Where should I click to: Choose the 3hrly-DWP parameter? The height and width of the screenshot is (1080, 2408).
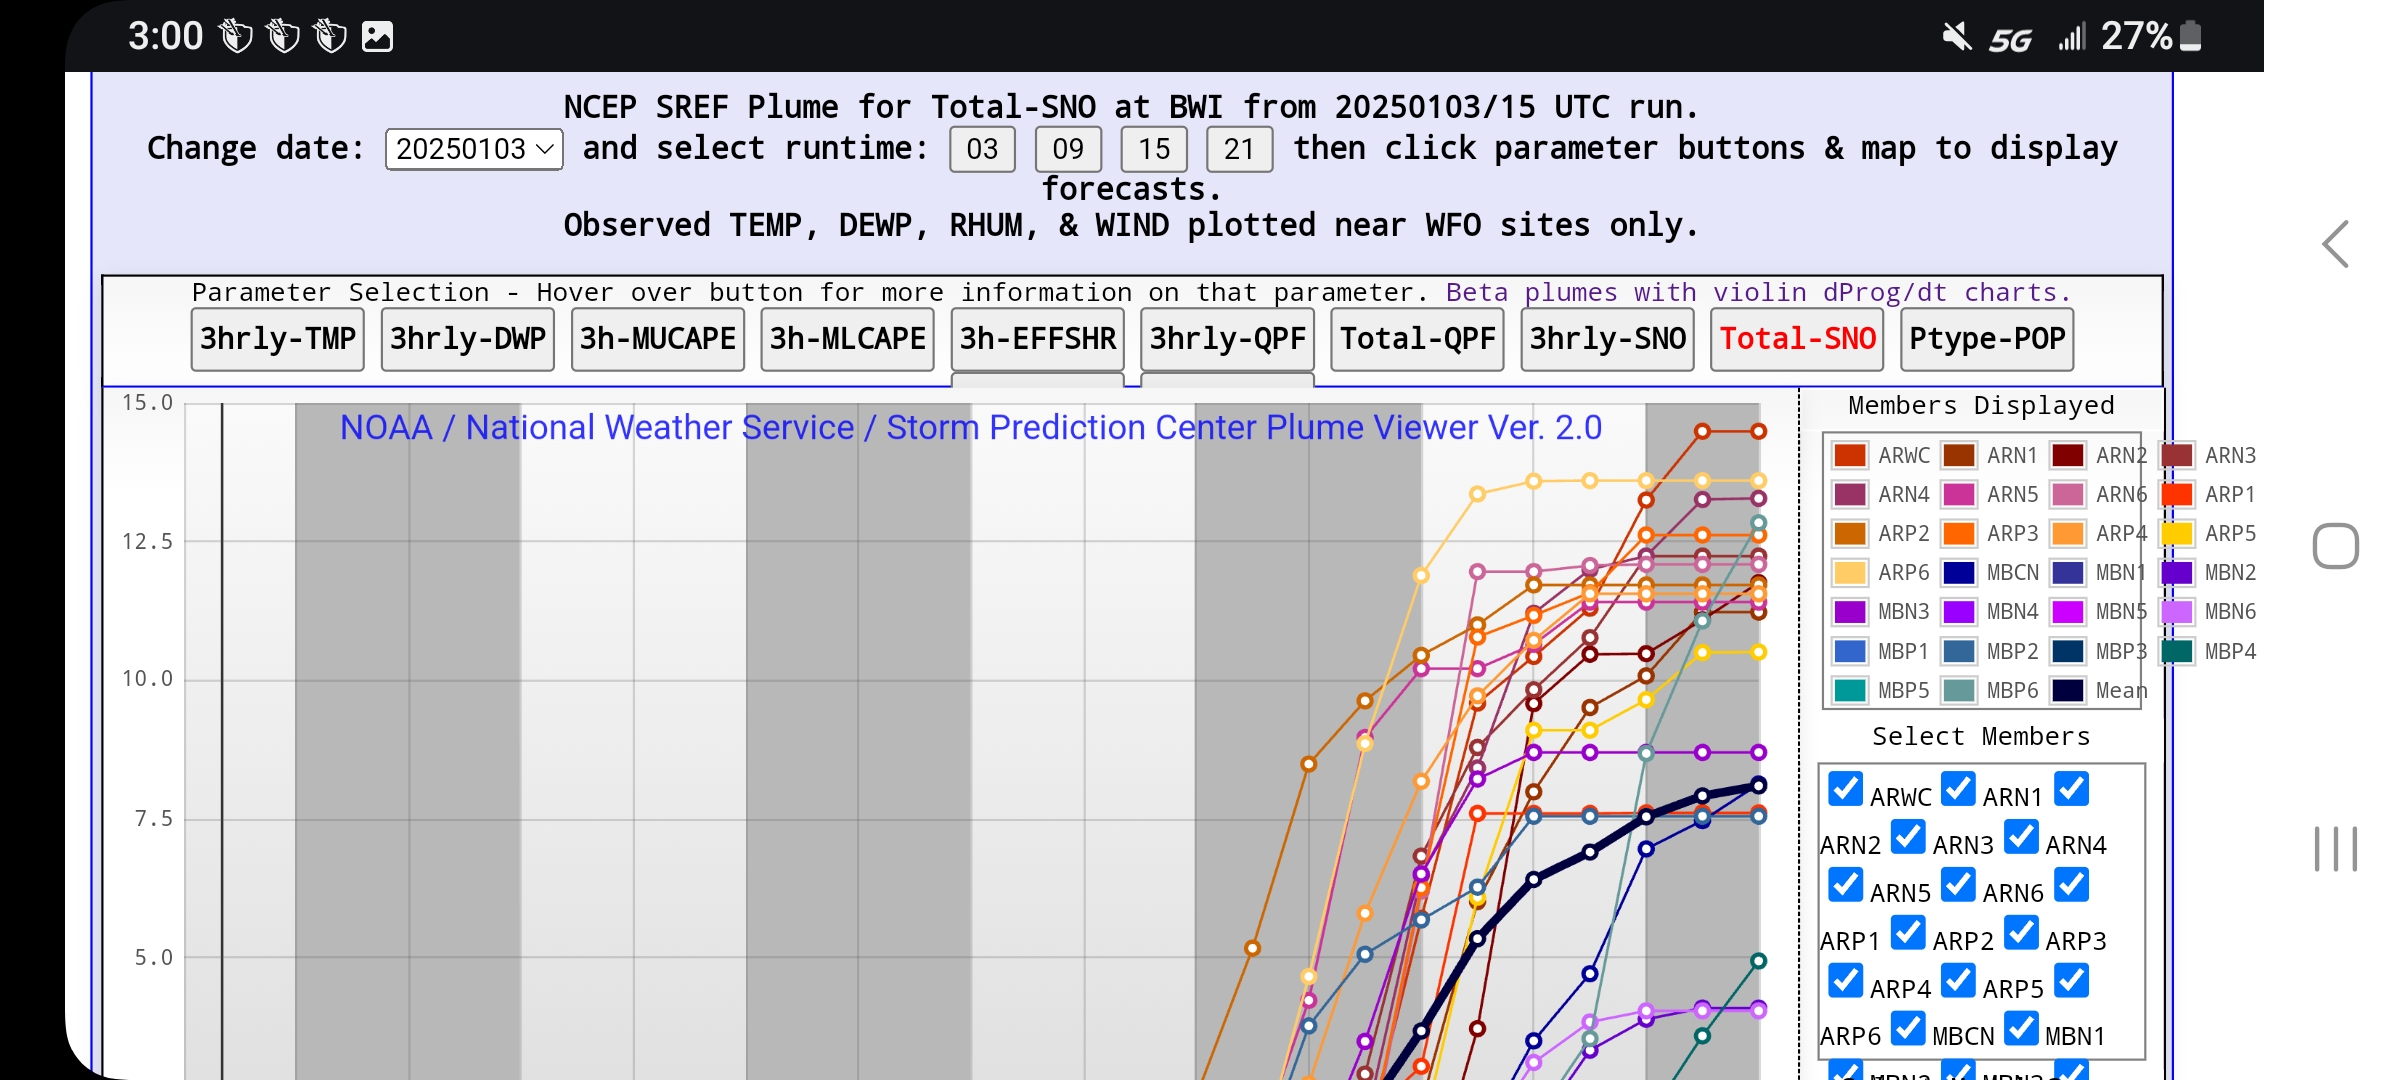[468, 339]
